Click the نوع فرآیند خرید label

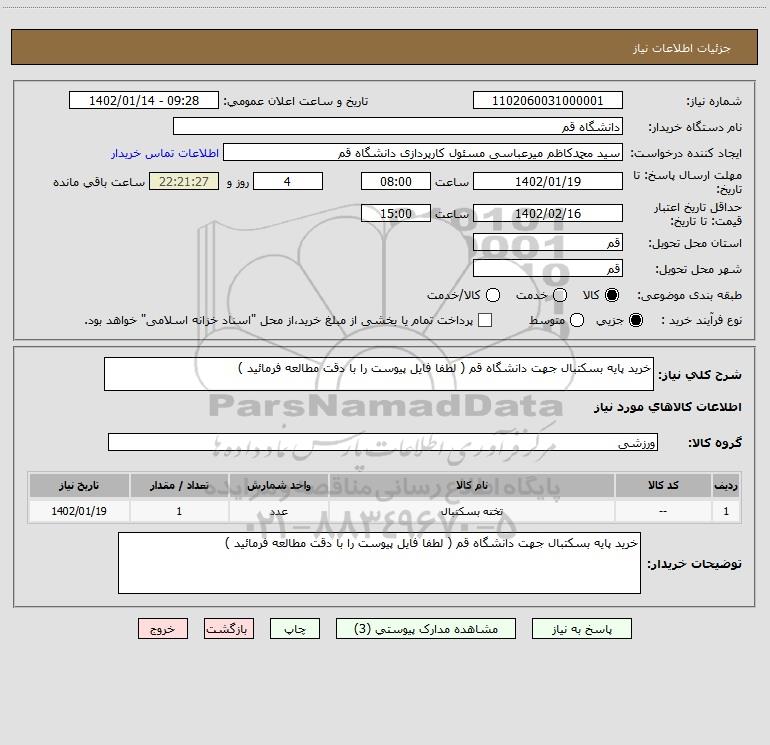702,320
